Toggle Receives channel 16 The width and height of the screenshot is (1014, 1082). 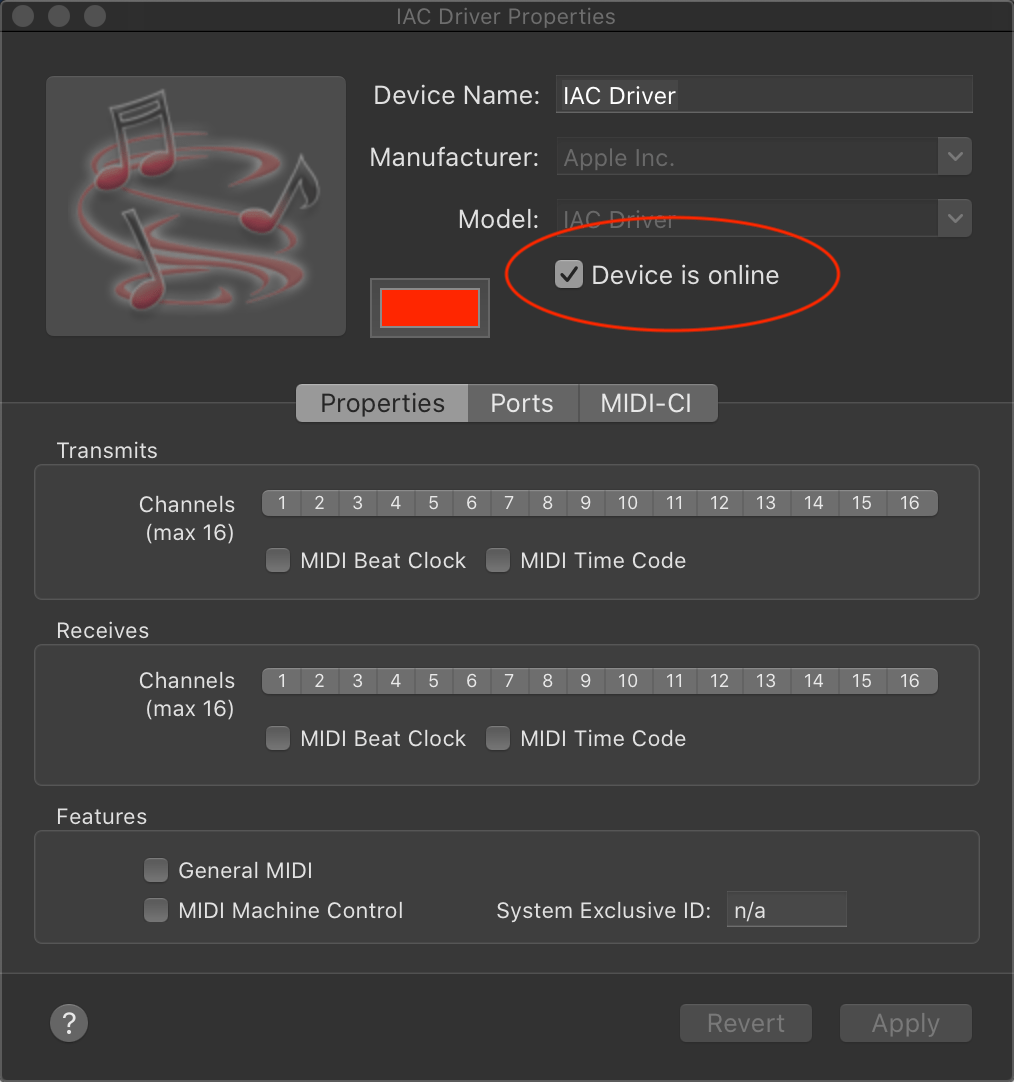(x=911, y=681)
